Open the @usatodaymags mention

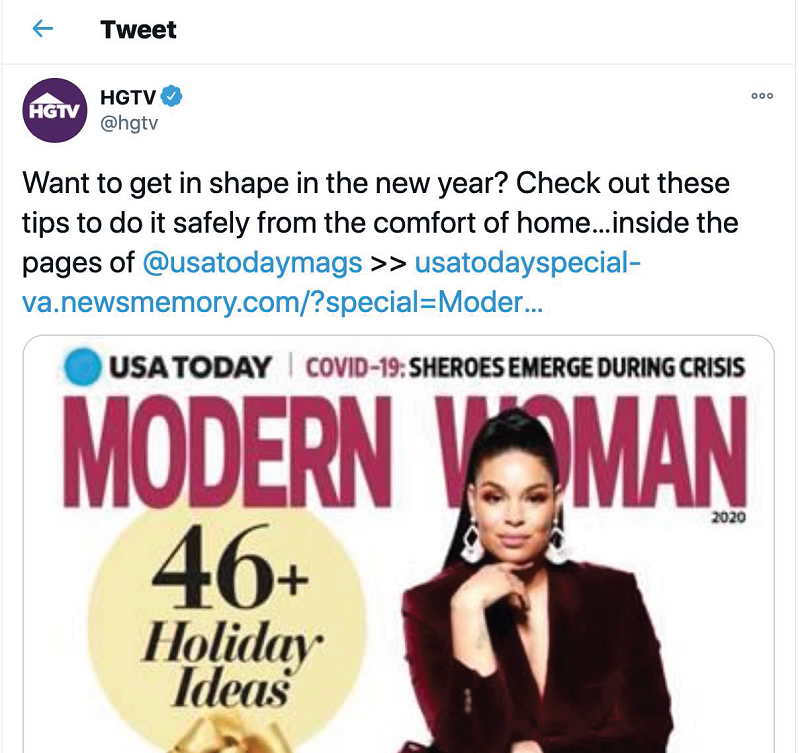click(253, 263)
